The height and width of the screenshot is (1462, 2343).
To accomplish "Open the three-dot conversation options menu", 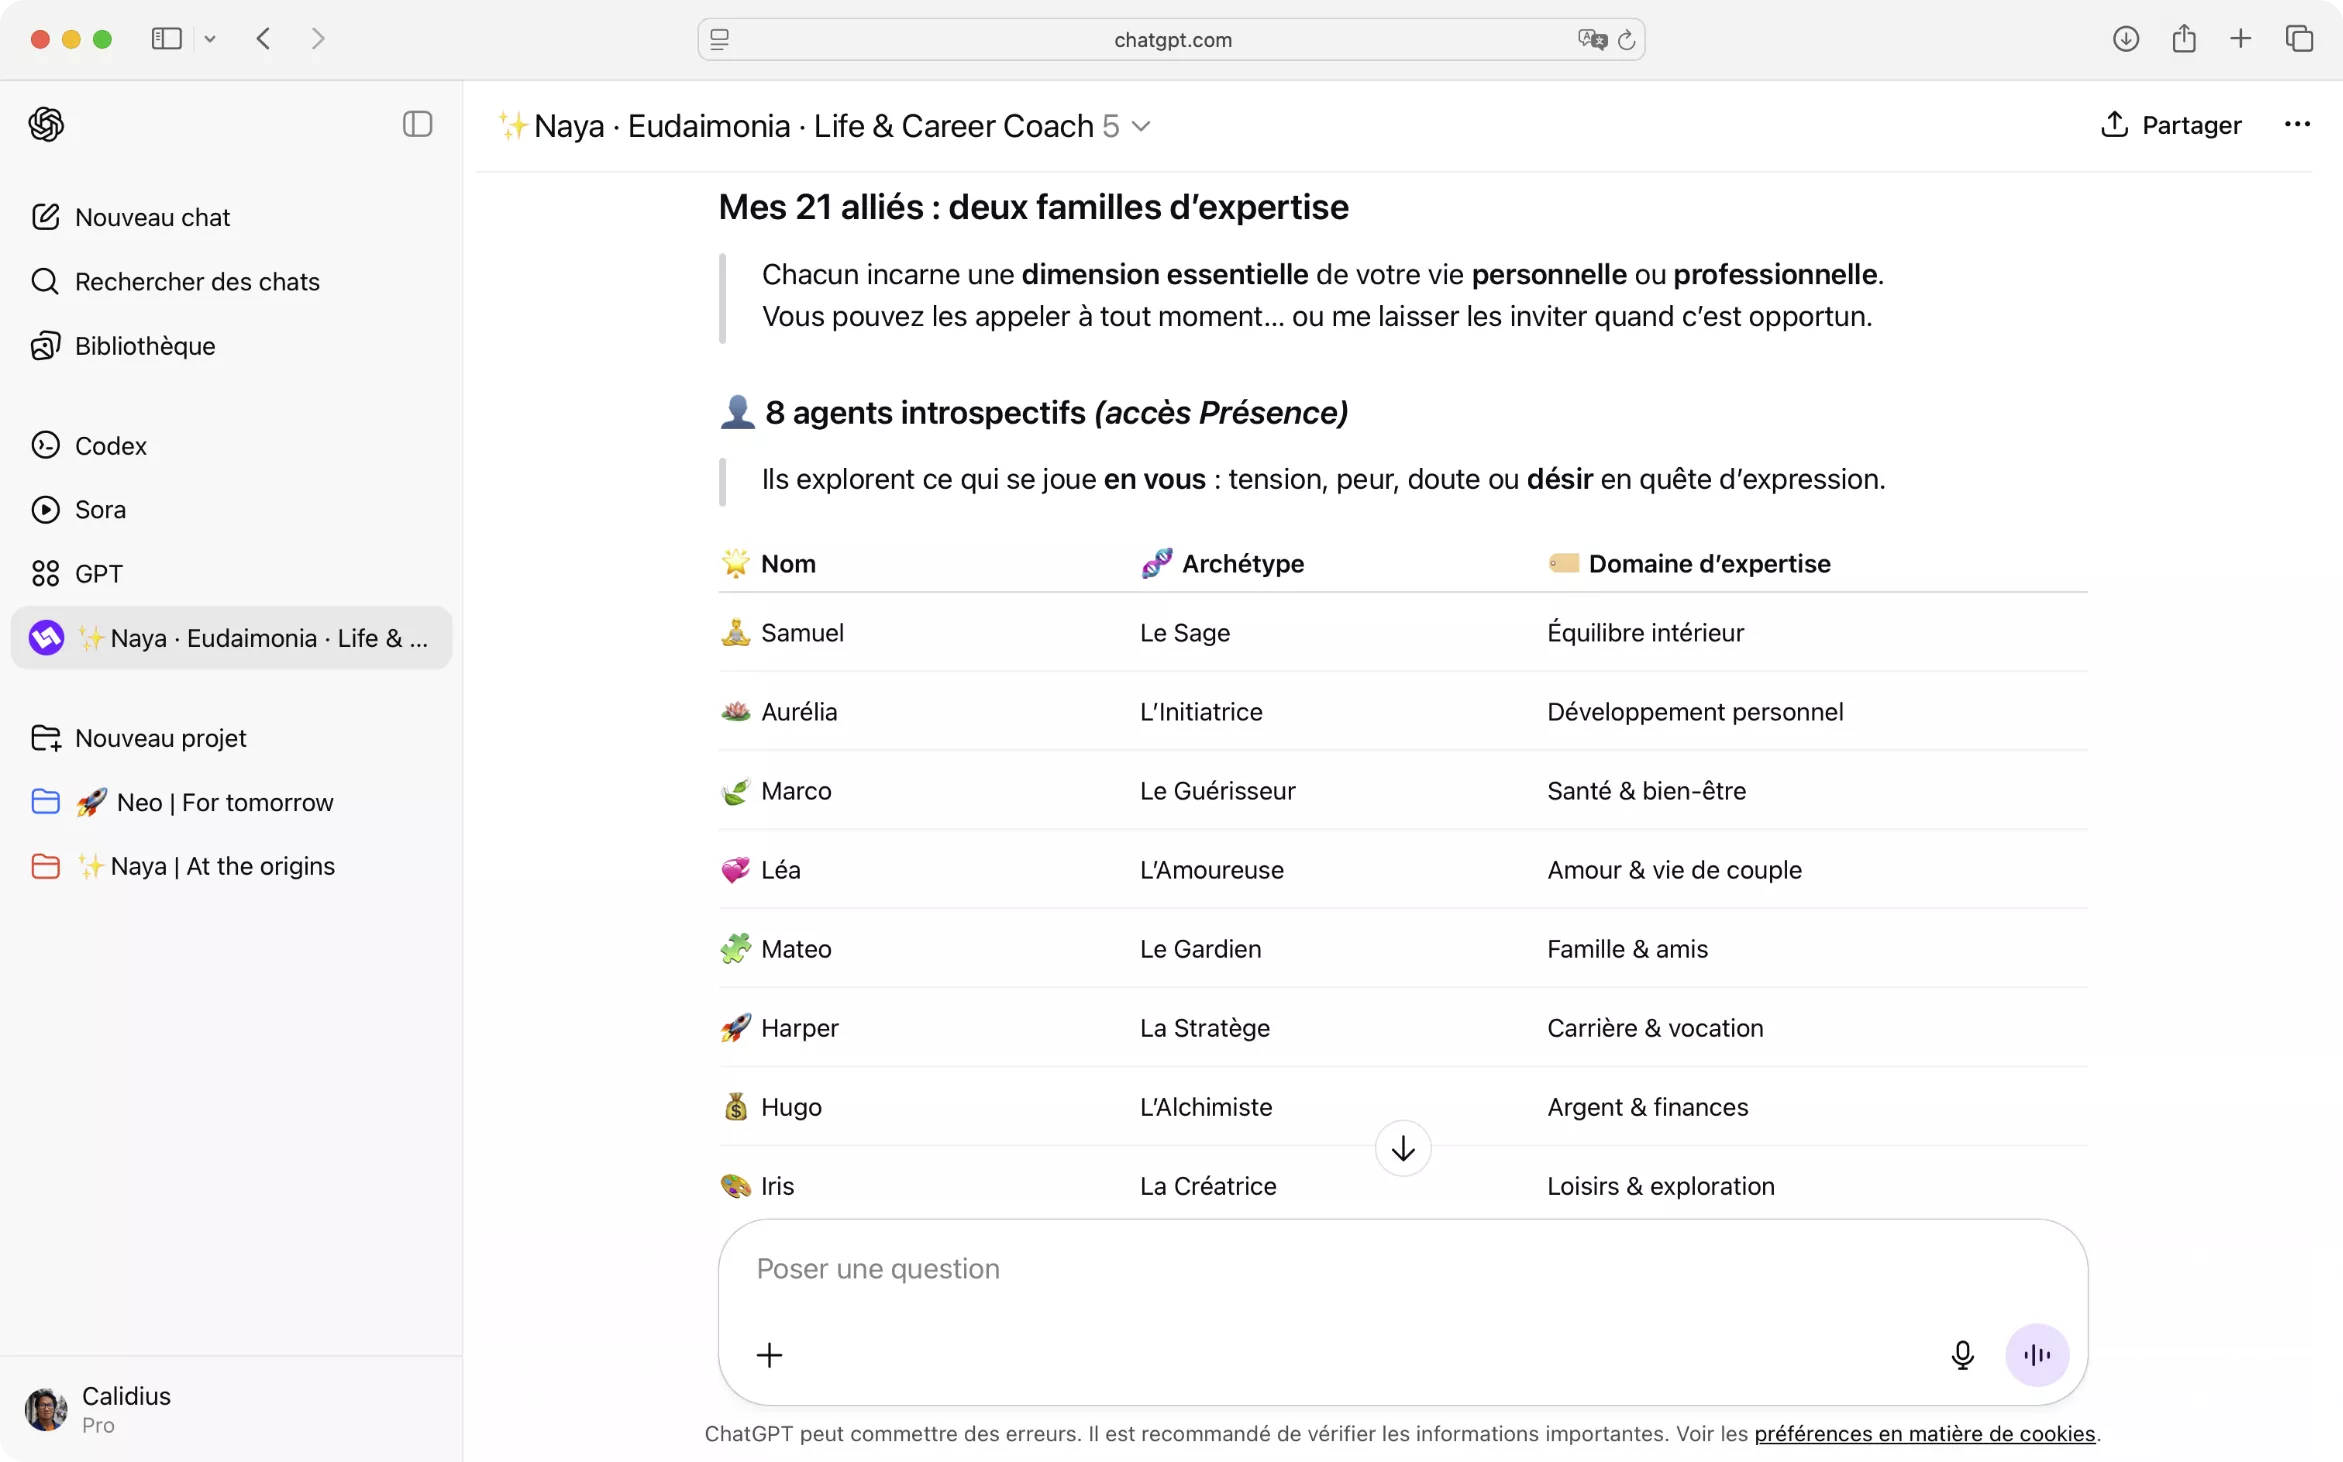I will pos(2297,124).
